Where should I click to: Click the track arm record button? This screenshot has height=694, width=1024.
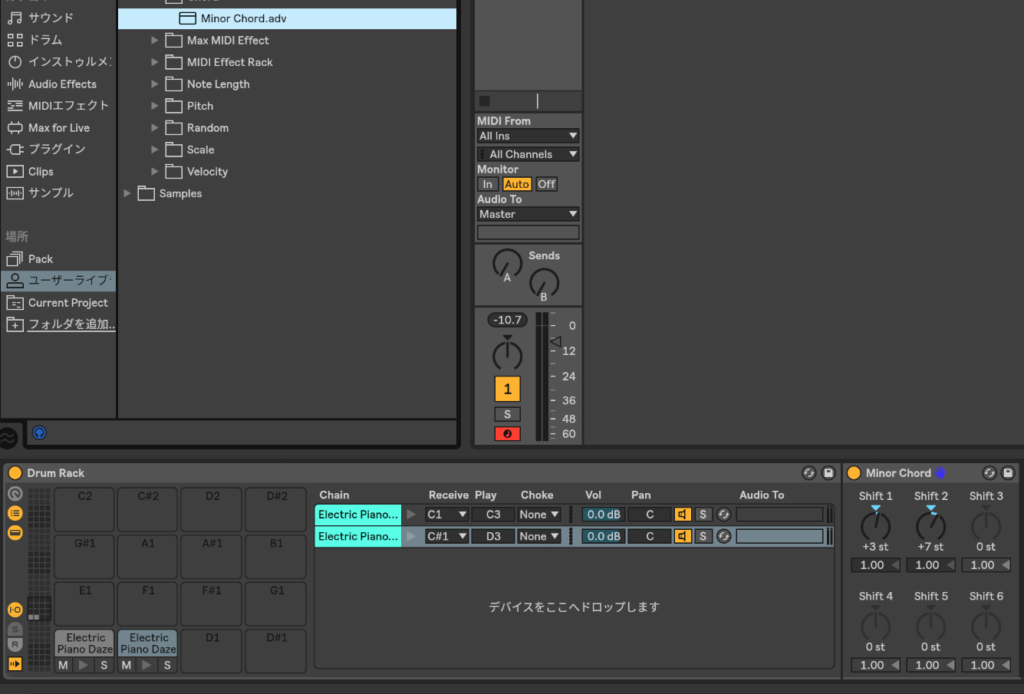(x=507, y=434)
